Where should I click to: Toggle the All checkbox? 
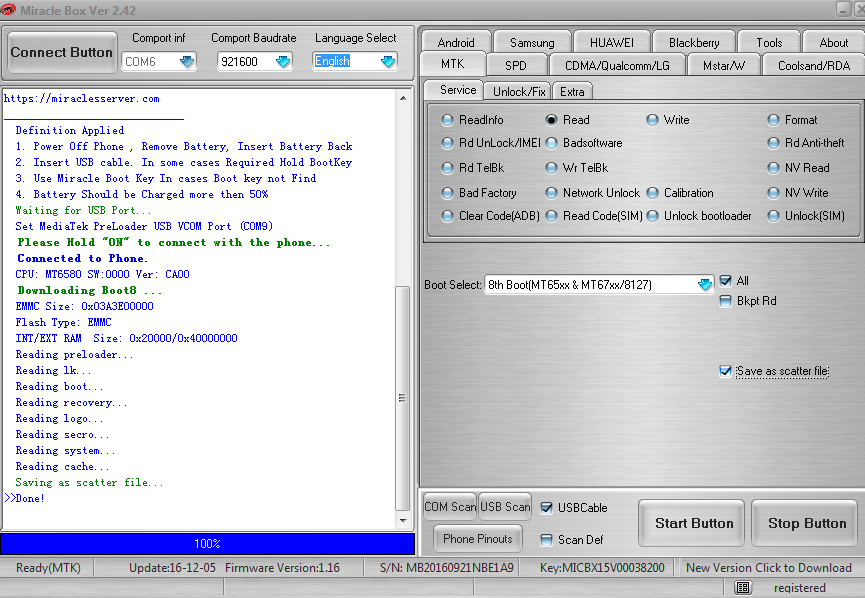click(726, 281)
